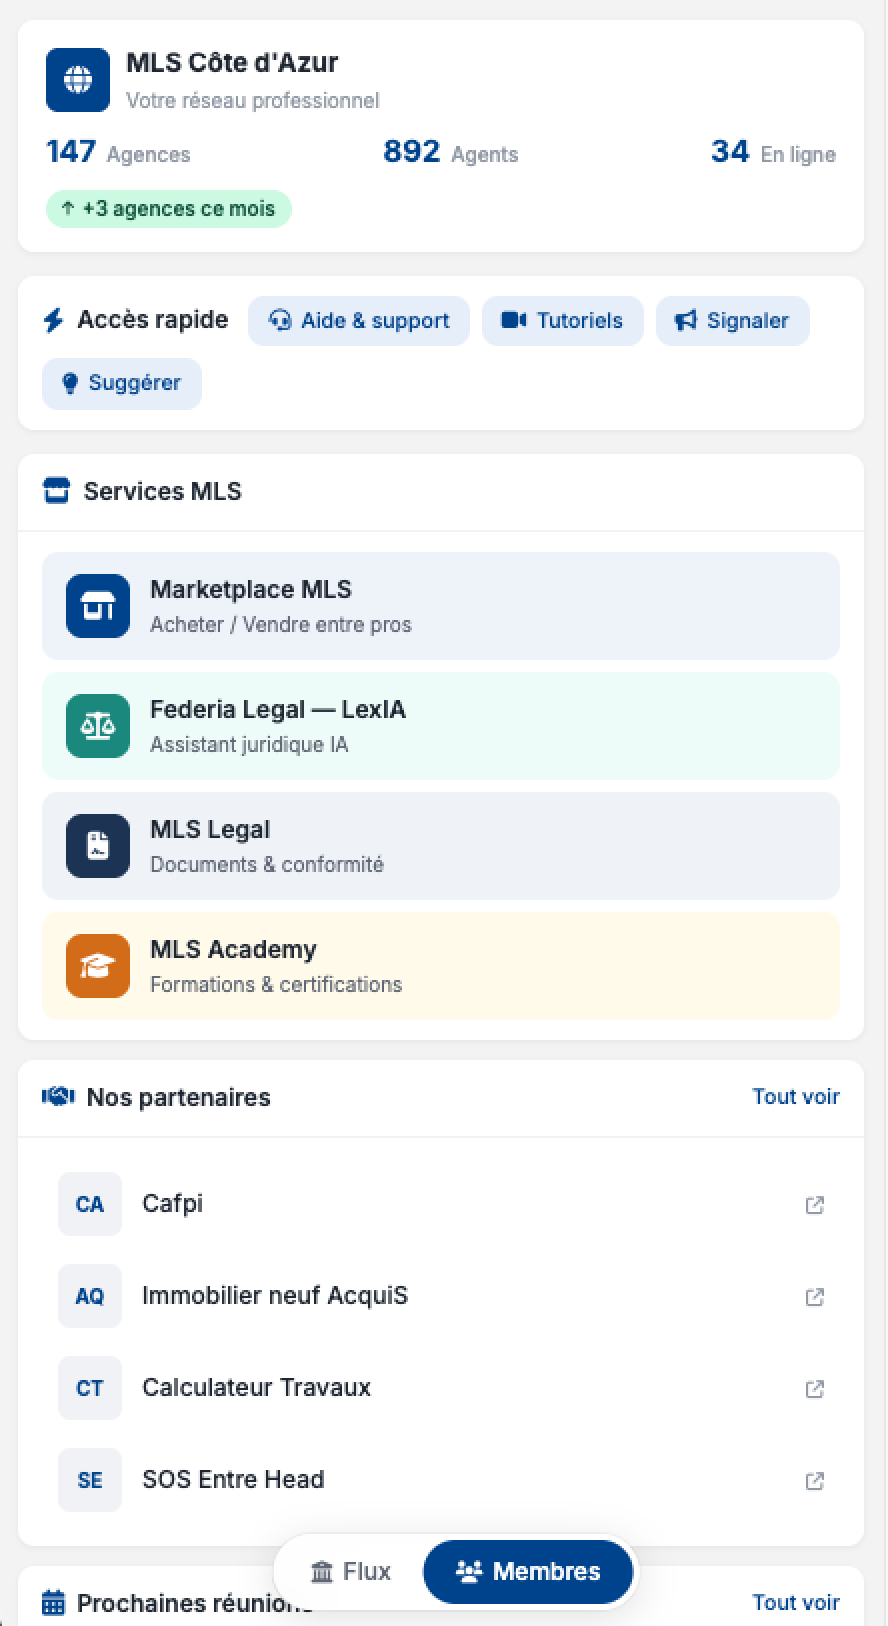Screen dimensions: 888x1626
Task: Click the CA avatar badge for Cafpi
Action: 90,1204
